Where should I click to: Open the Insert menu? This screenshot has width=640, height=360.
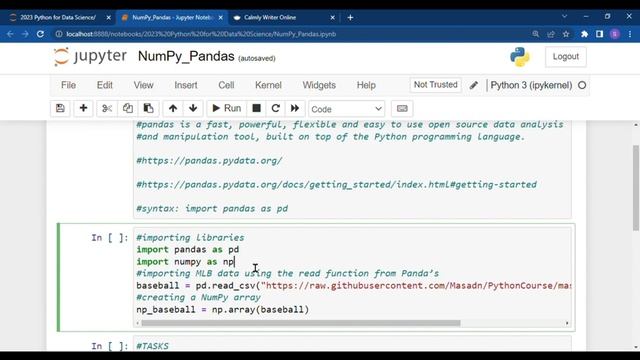[186, 85]
